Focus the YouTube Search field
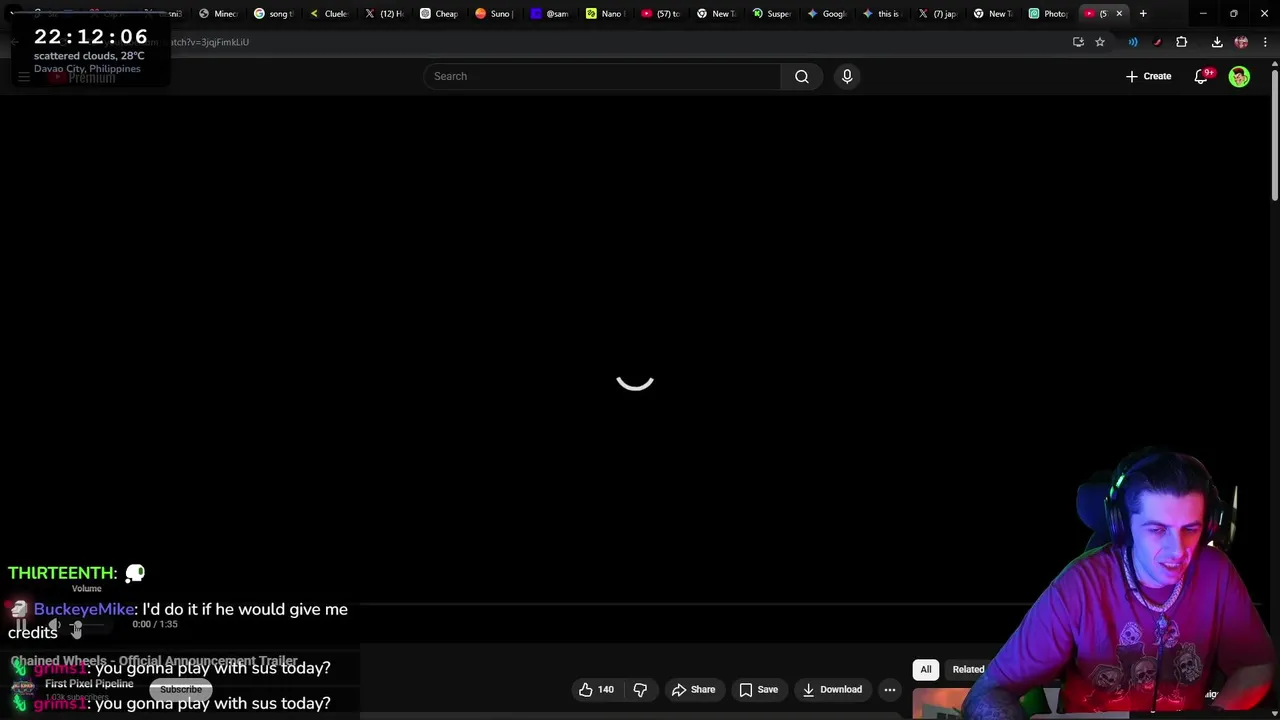Viewport: 1280px width, 720px height. pos(602,76)
